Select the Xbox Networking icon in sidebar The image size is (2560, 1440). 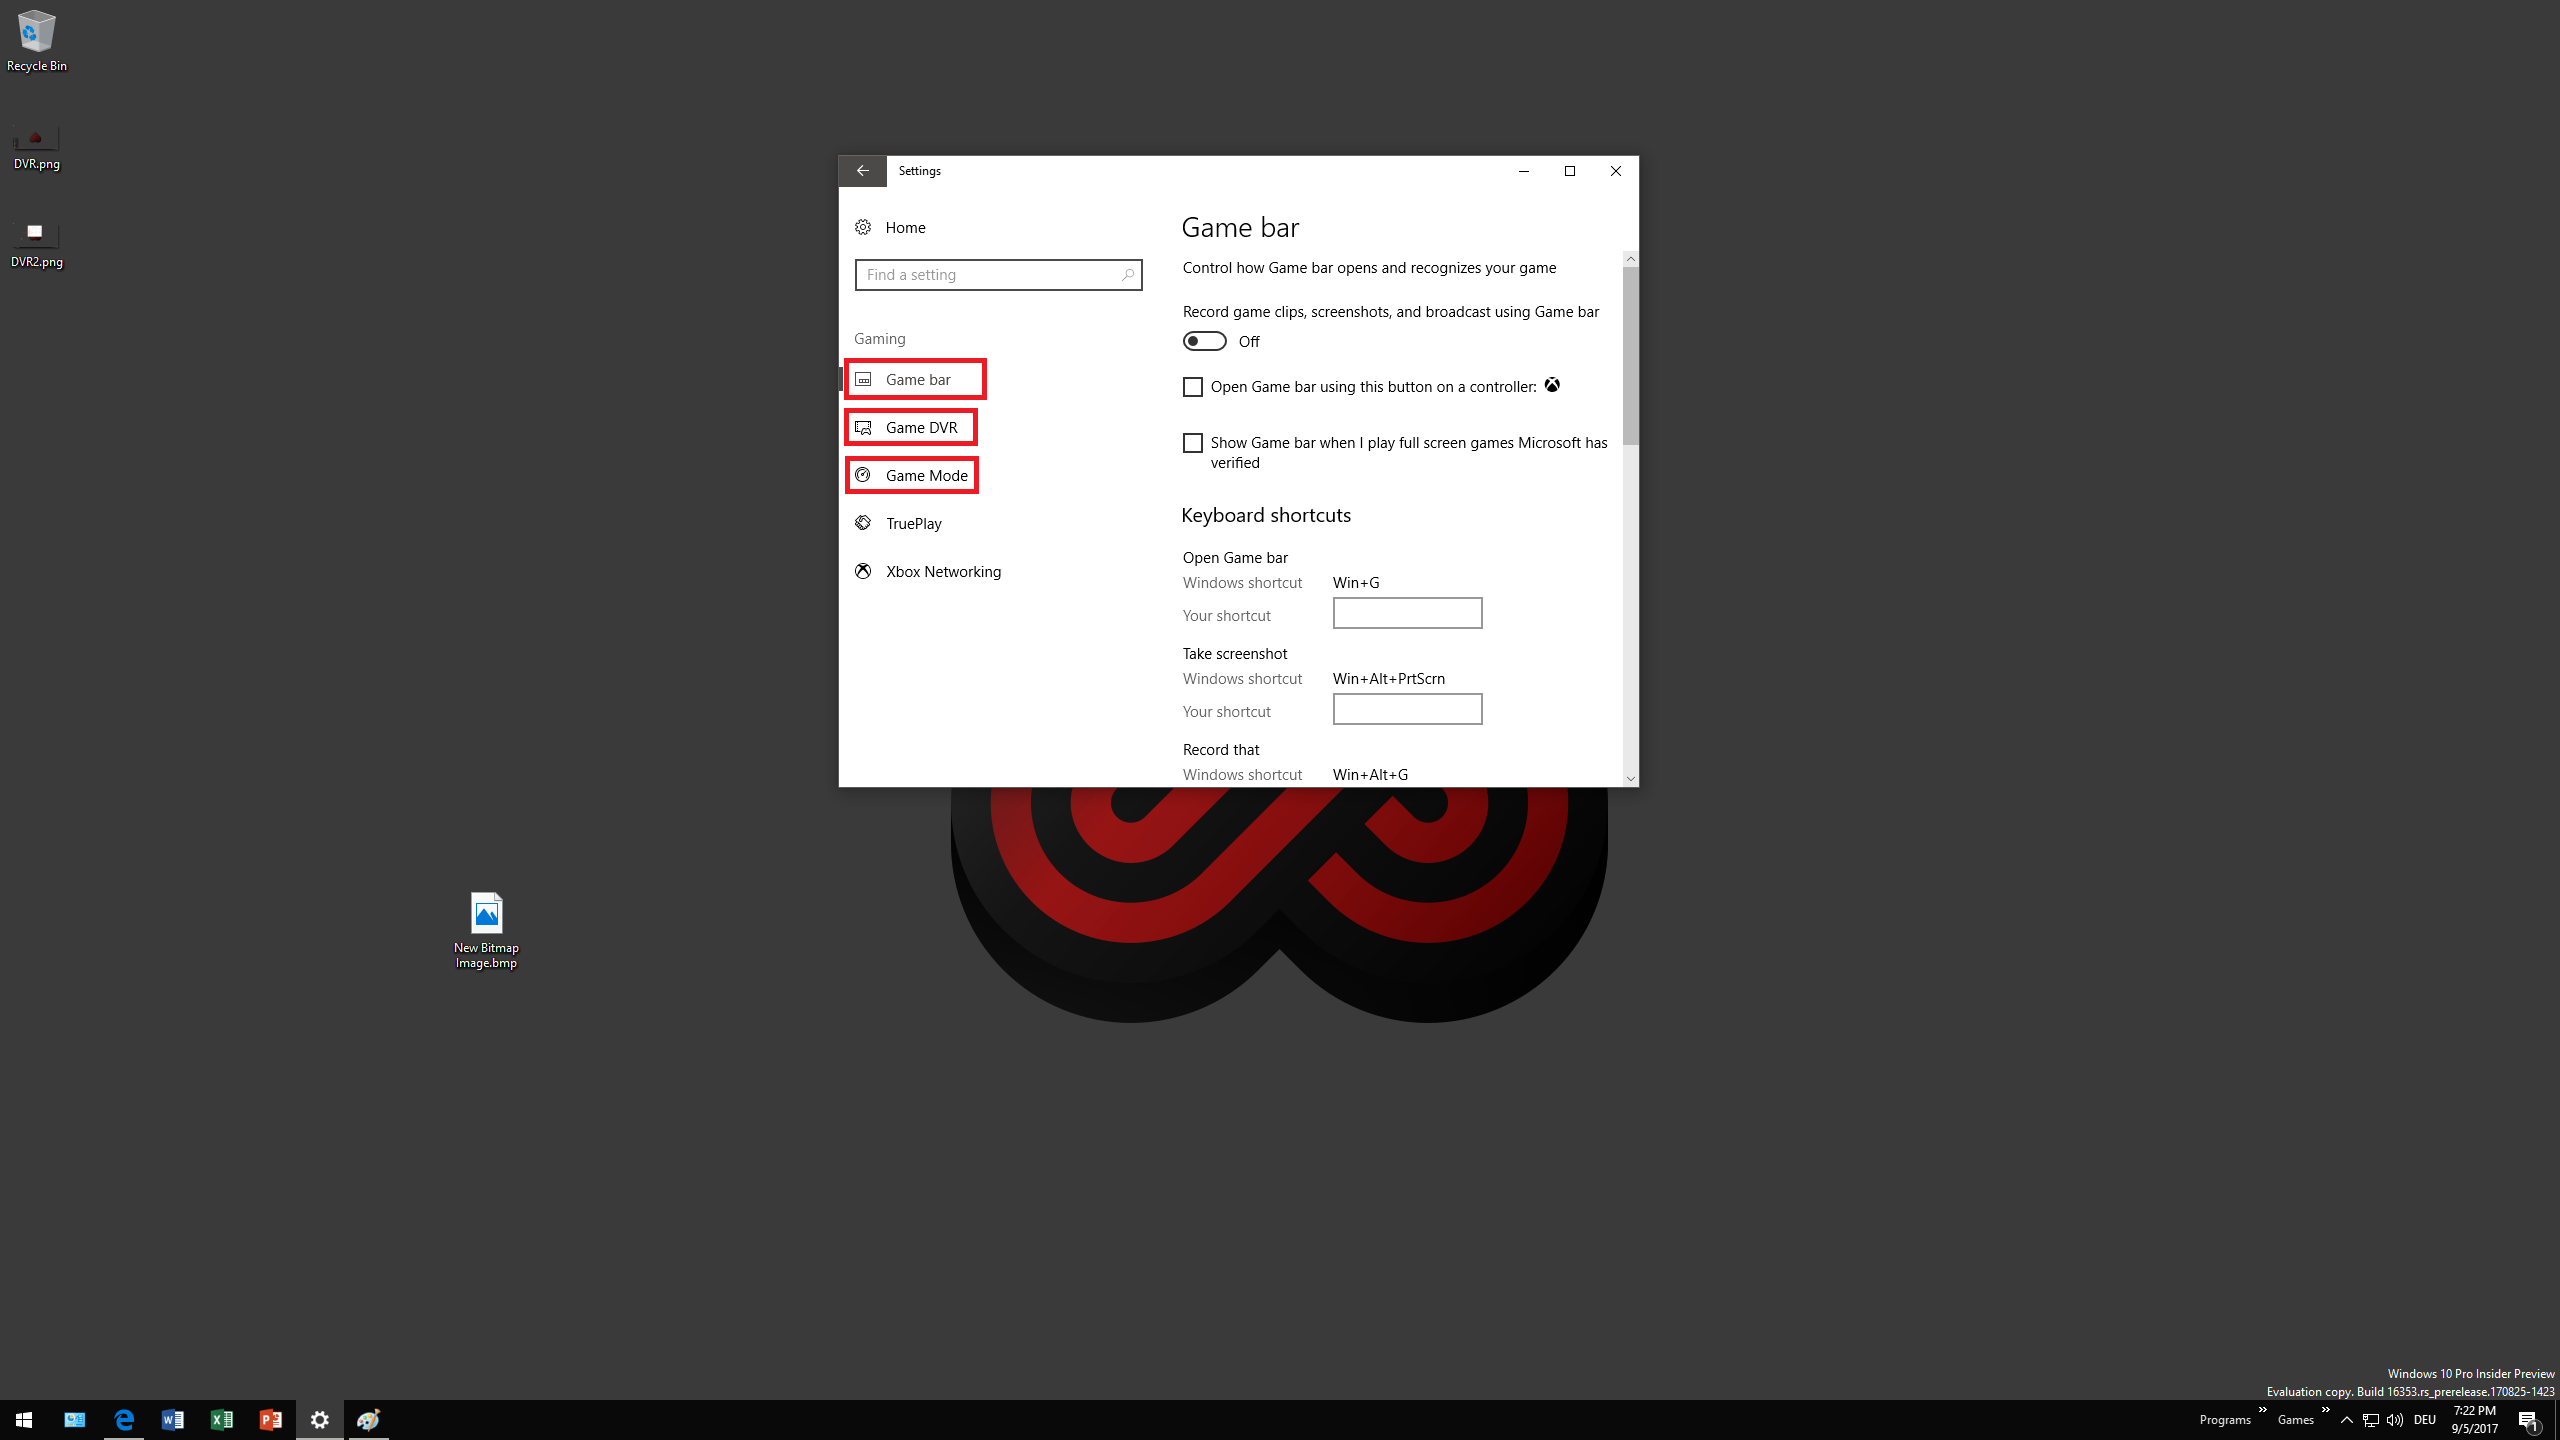tap(863, 571)
